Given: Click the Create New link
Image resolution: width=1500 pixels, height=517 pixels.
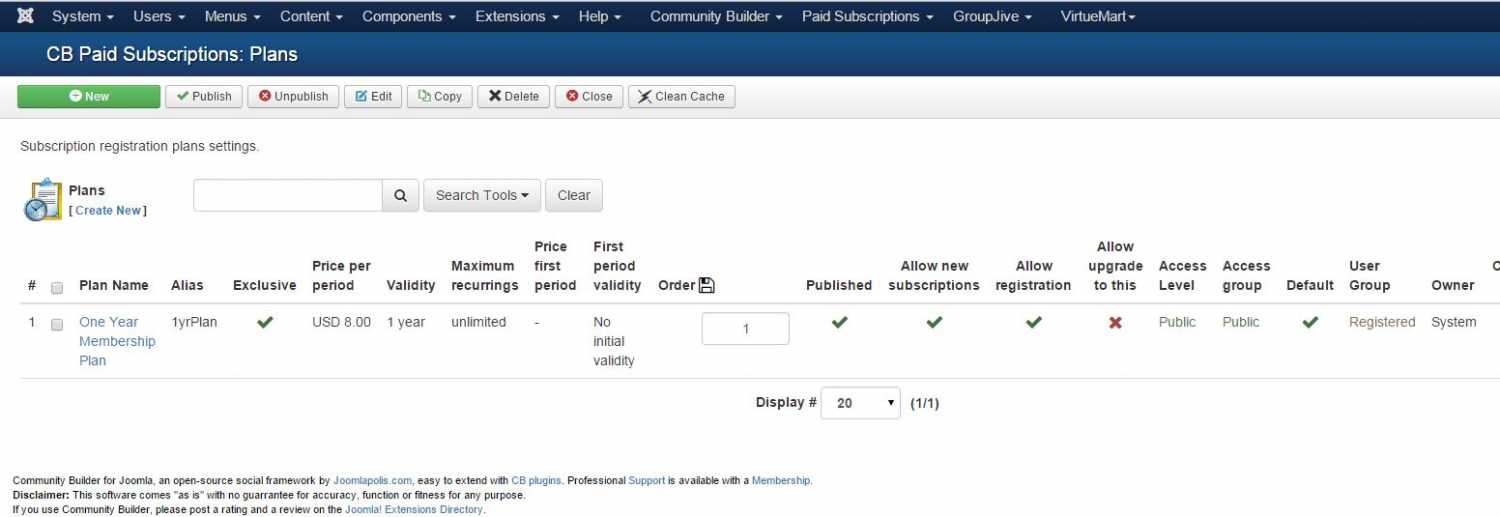Looking at the screenshot, I should point(108,210).
